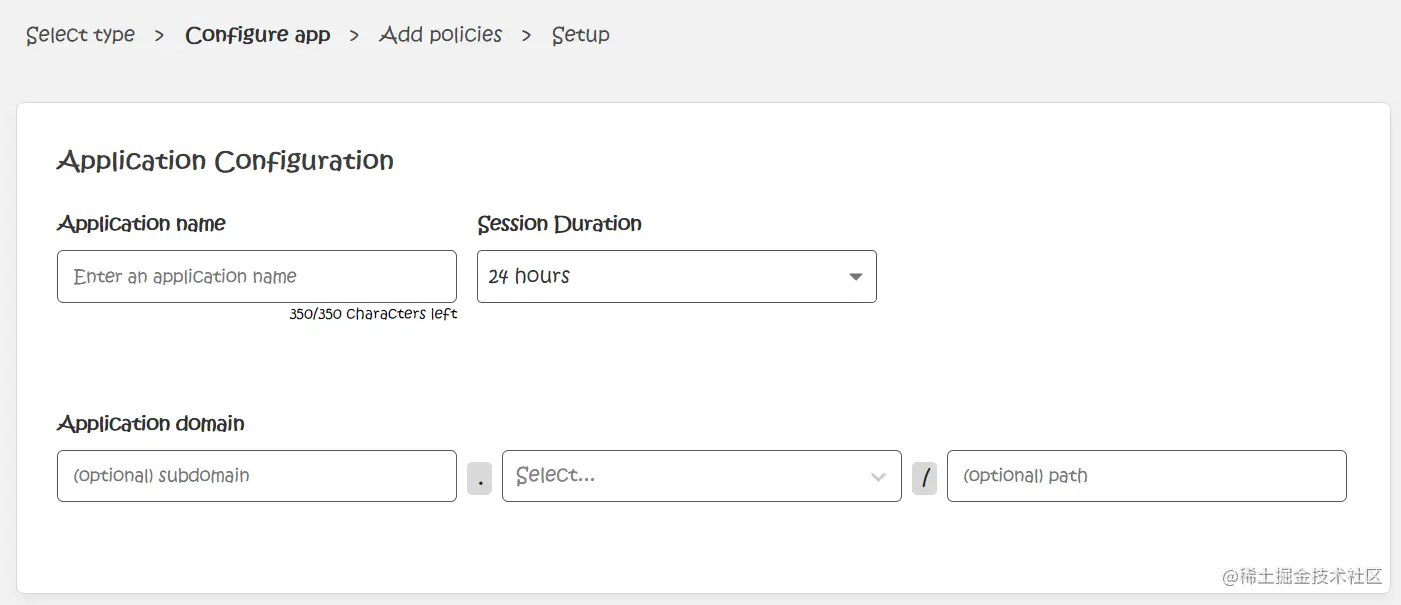Click the Application Configuration heading
This screenshot has width=1401, height=605.
(x=225, y=161)
